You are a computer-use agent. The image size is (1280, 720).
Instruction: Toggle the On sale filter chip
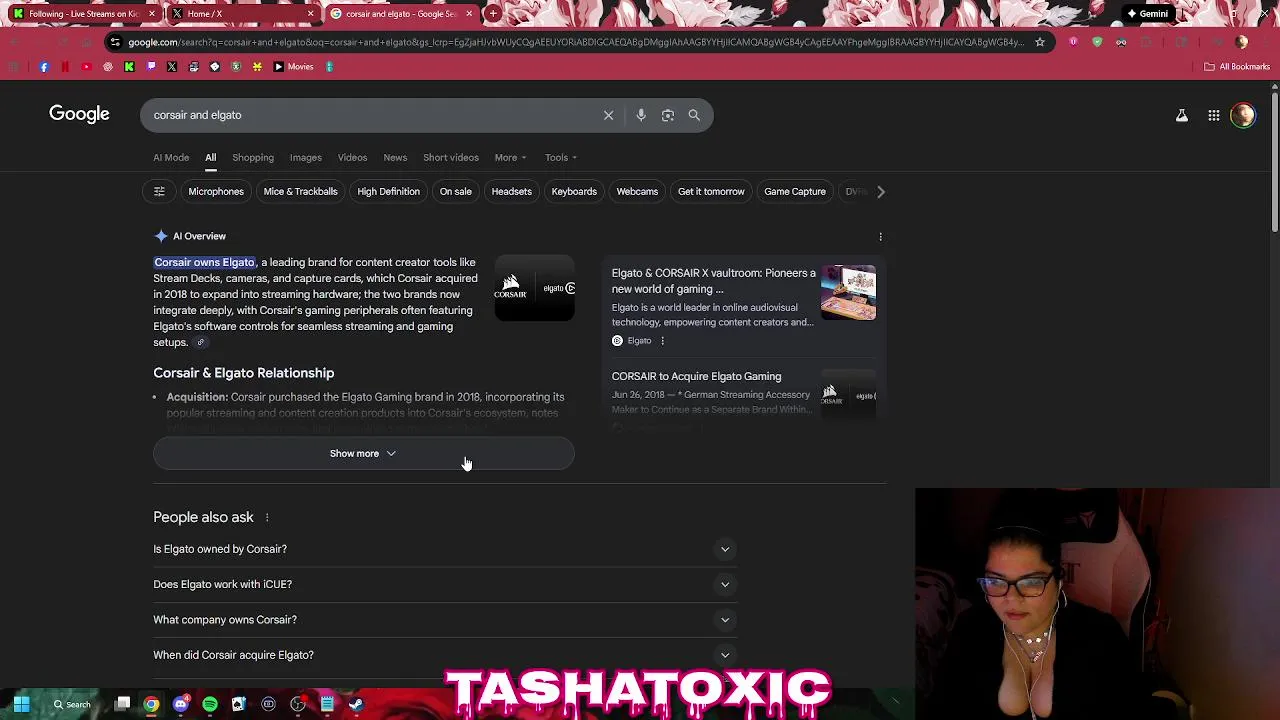(x=456, y=191)
